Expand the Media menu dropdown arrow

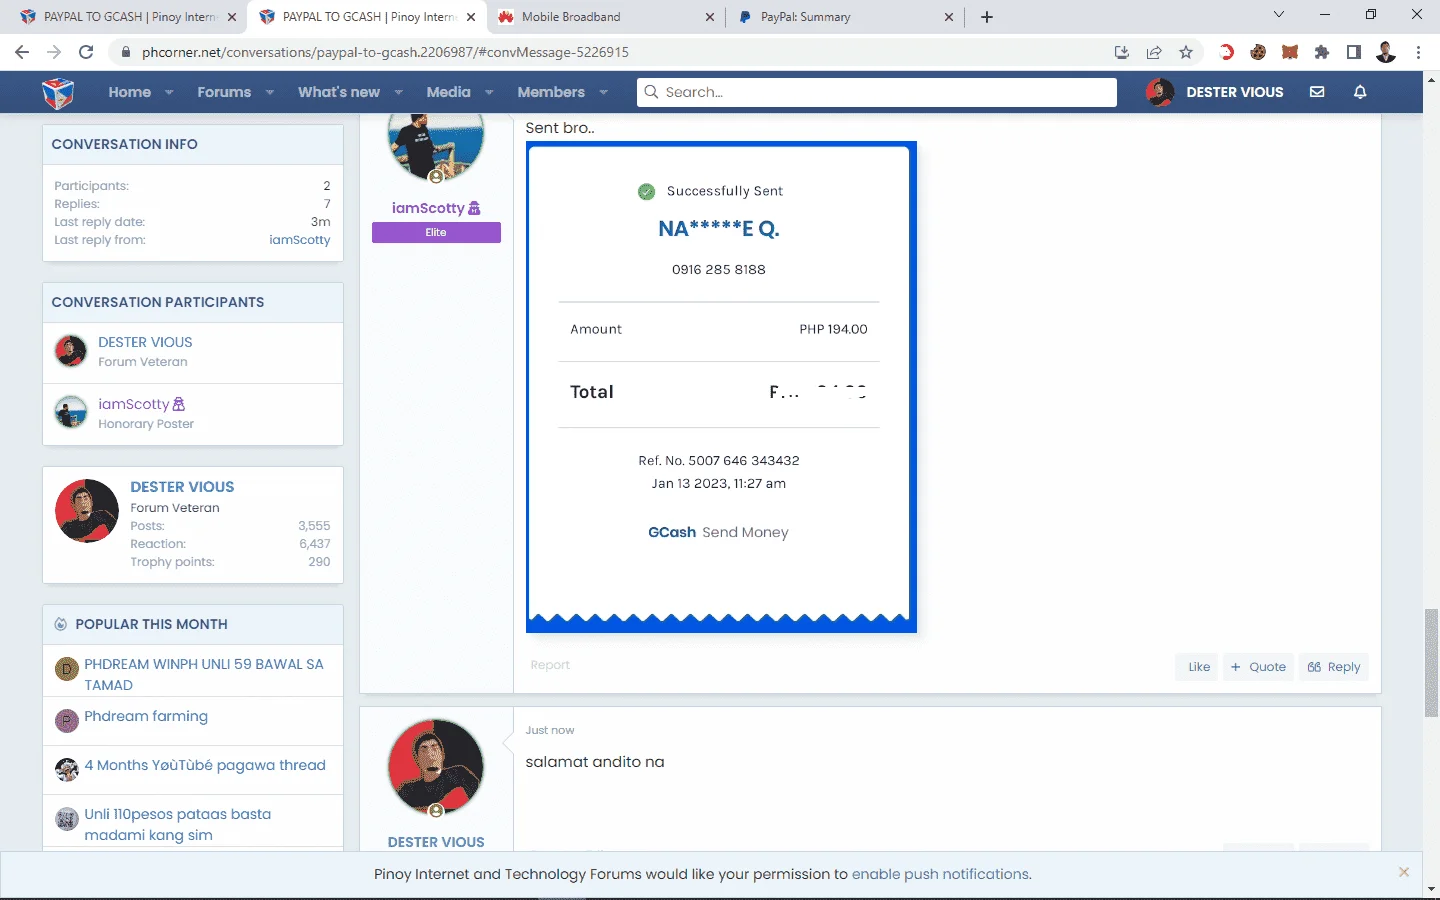(489, 92)
